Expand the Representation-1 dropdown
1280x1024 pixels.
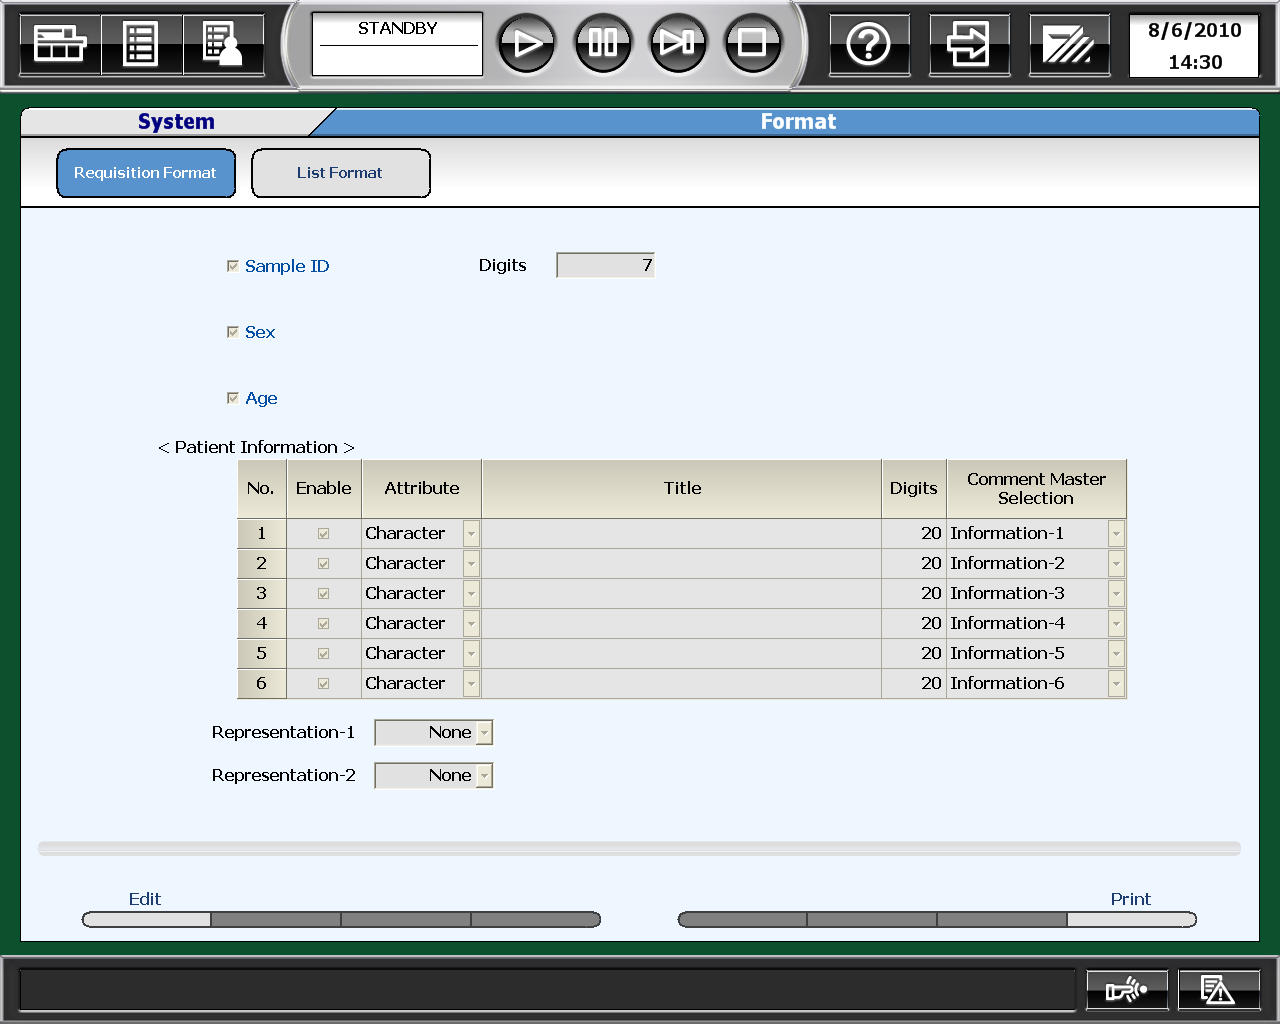484,733
